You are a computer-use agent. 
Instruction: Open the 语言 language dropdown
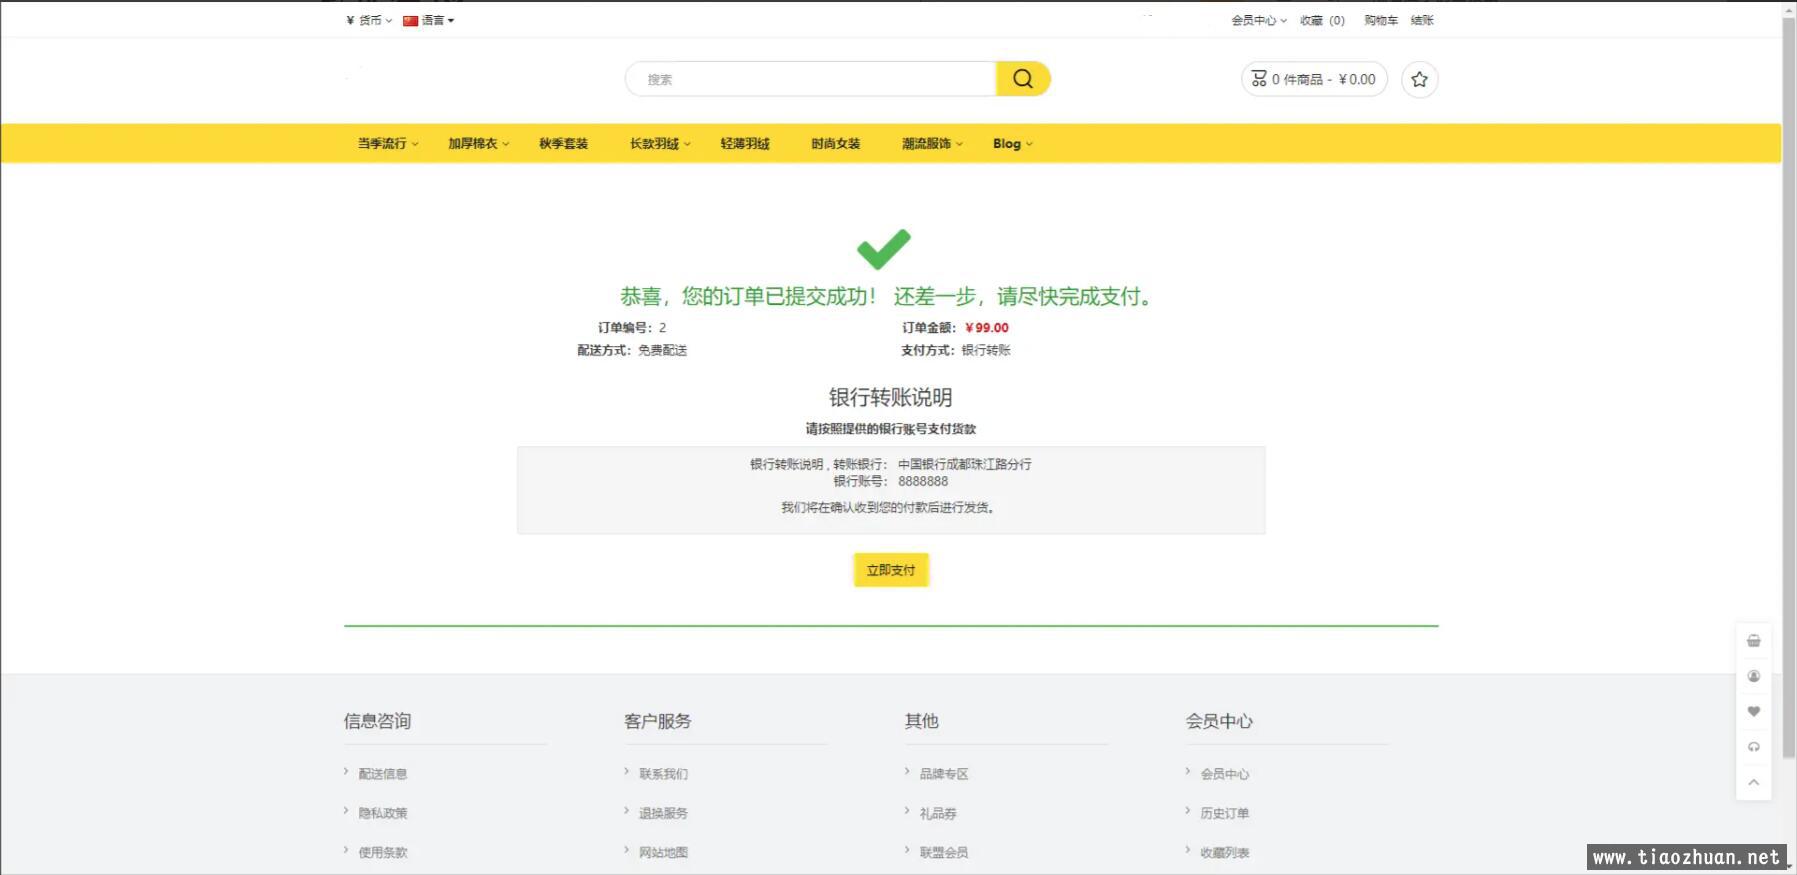point(428,20)
